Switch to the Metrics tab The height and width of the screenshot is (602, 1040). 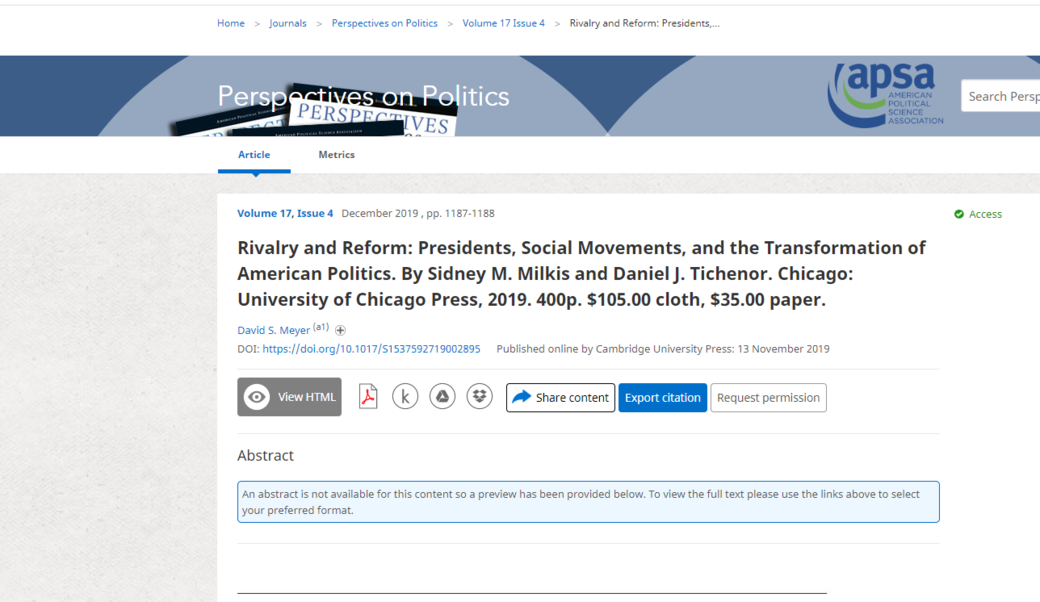pos(336,155)
